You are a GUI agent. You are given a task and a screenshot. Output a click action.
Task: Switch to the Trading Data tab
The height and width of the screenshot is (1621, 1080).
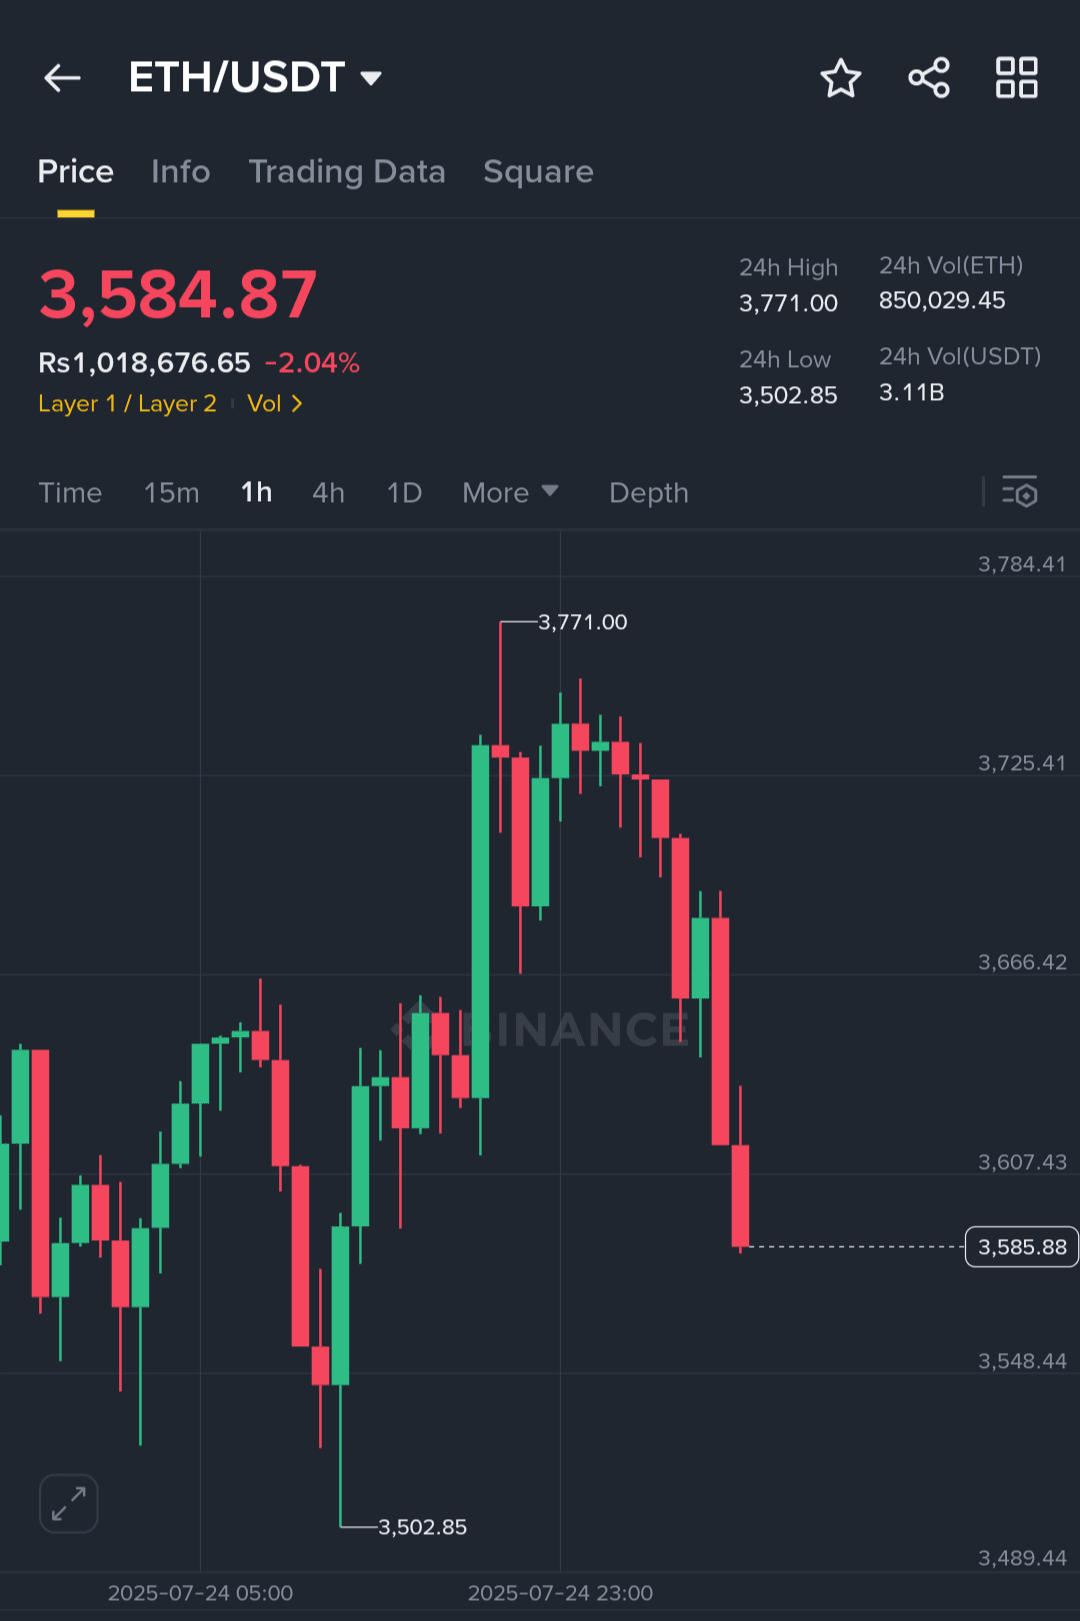click(x=347, y=172)
